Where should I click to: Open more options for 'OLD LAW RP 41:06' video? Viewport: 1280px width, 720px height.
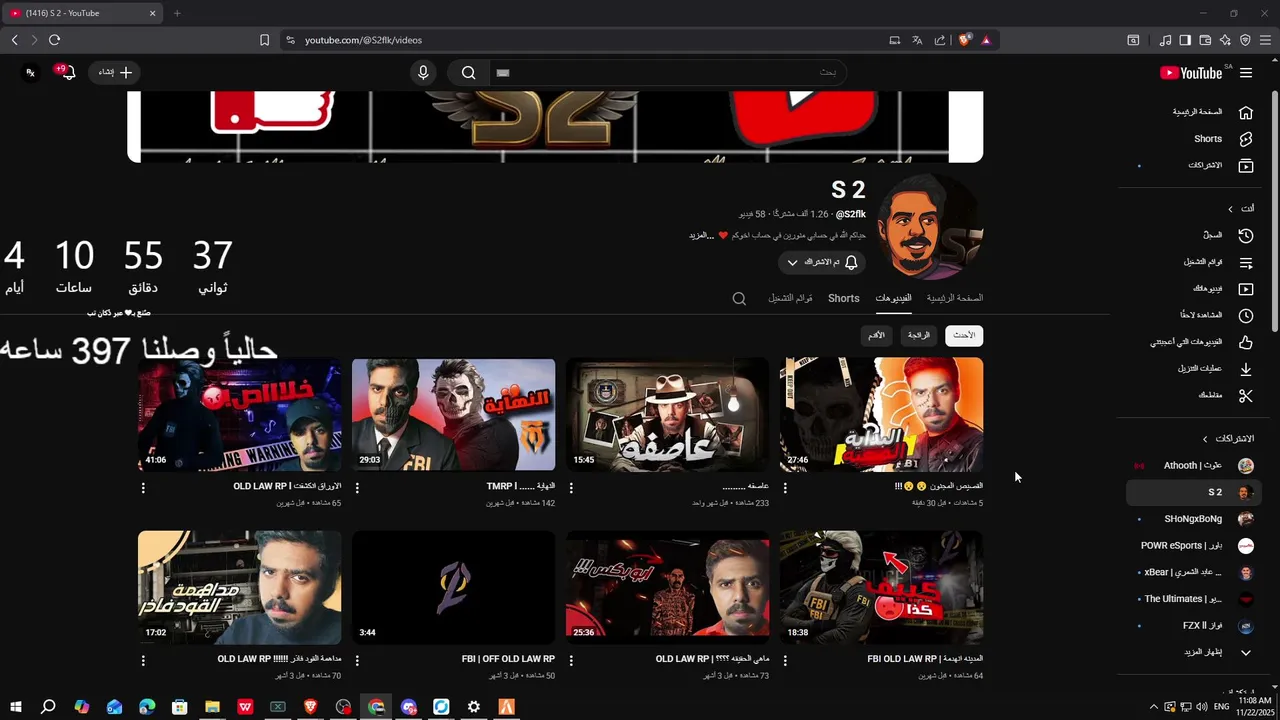coord(143,488)
